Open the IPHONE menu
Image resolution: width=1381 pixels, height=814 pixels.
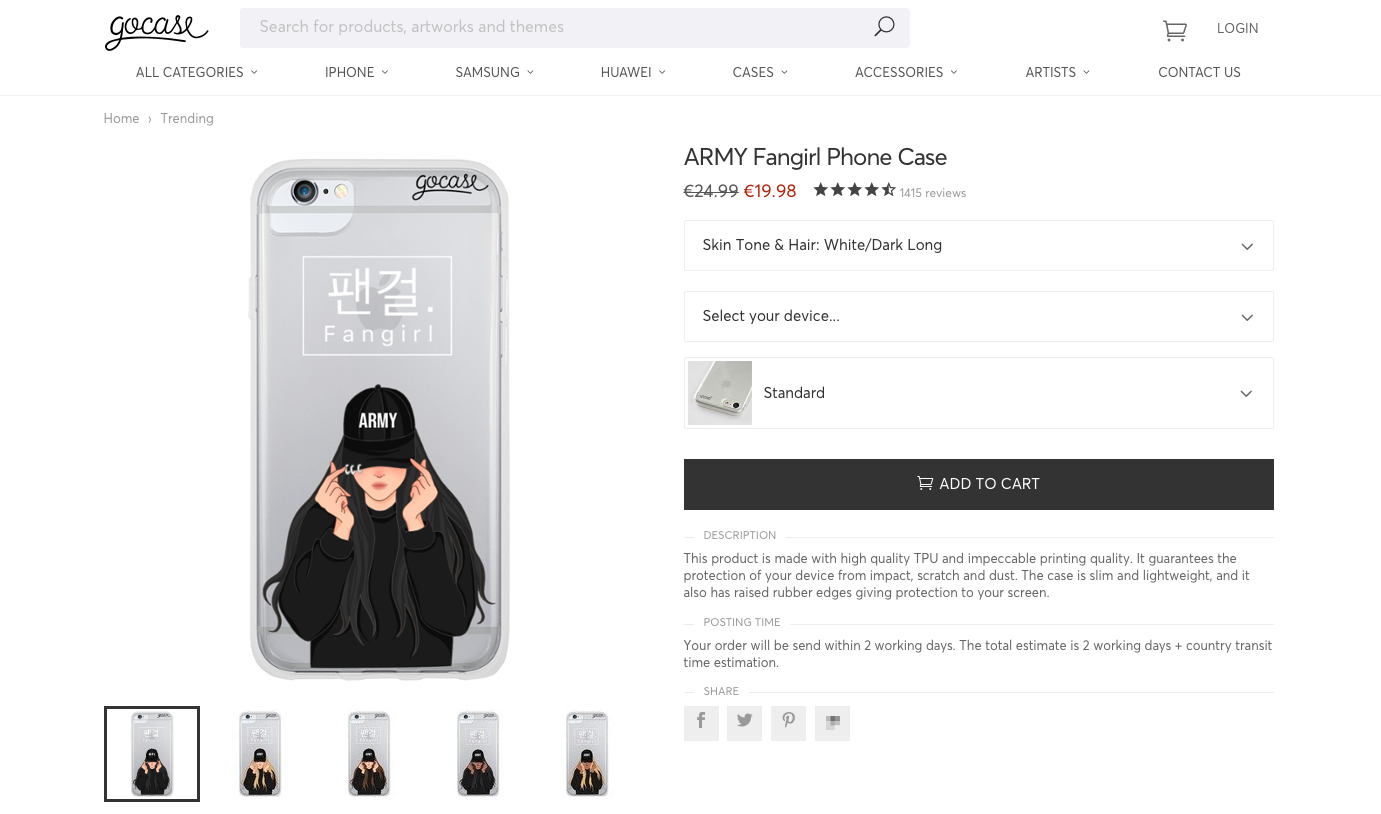(357, 72)
